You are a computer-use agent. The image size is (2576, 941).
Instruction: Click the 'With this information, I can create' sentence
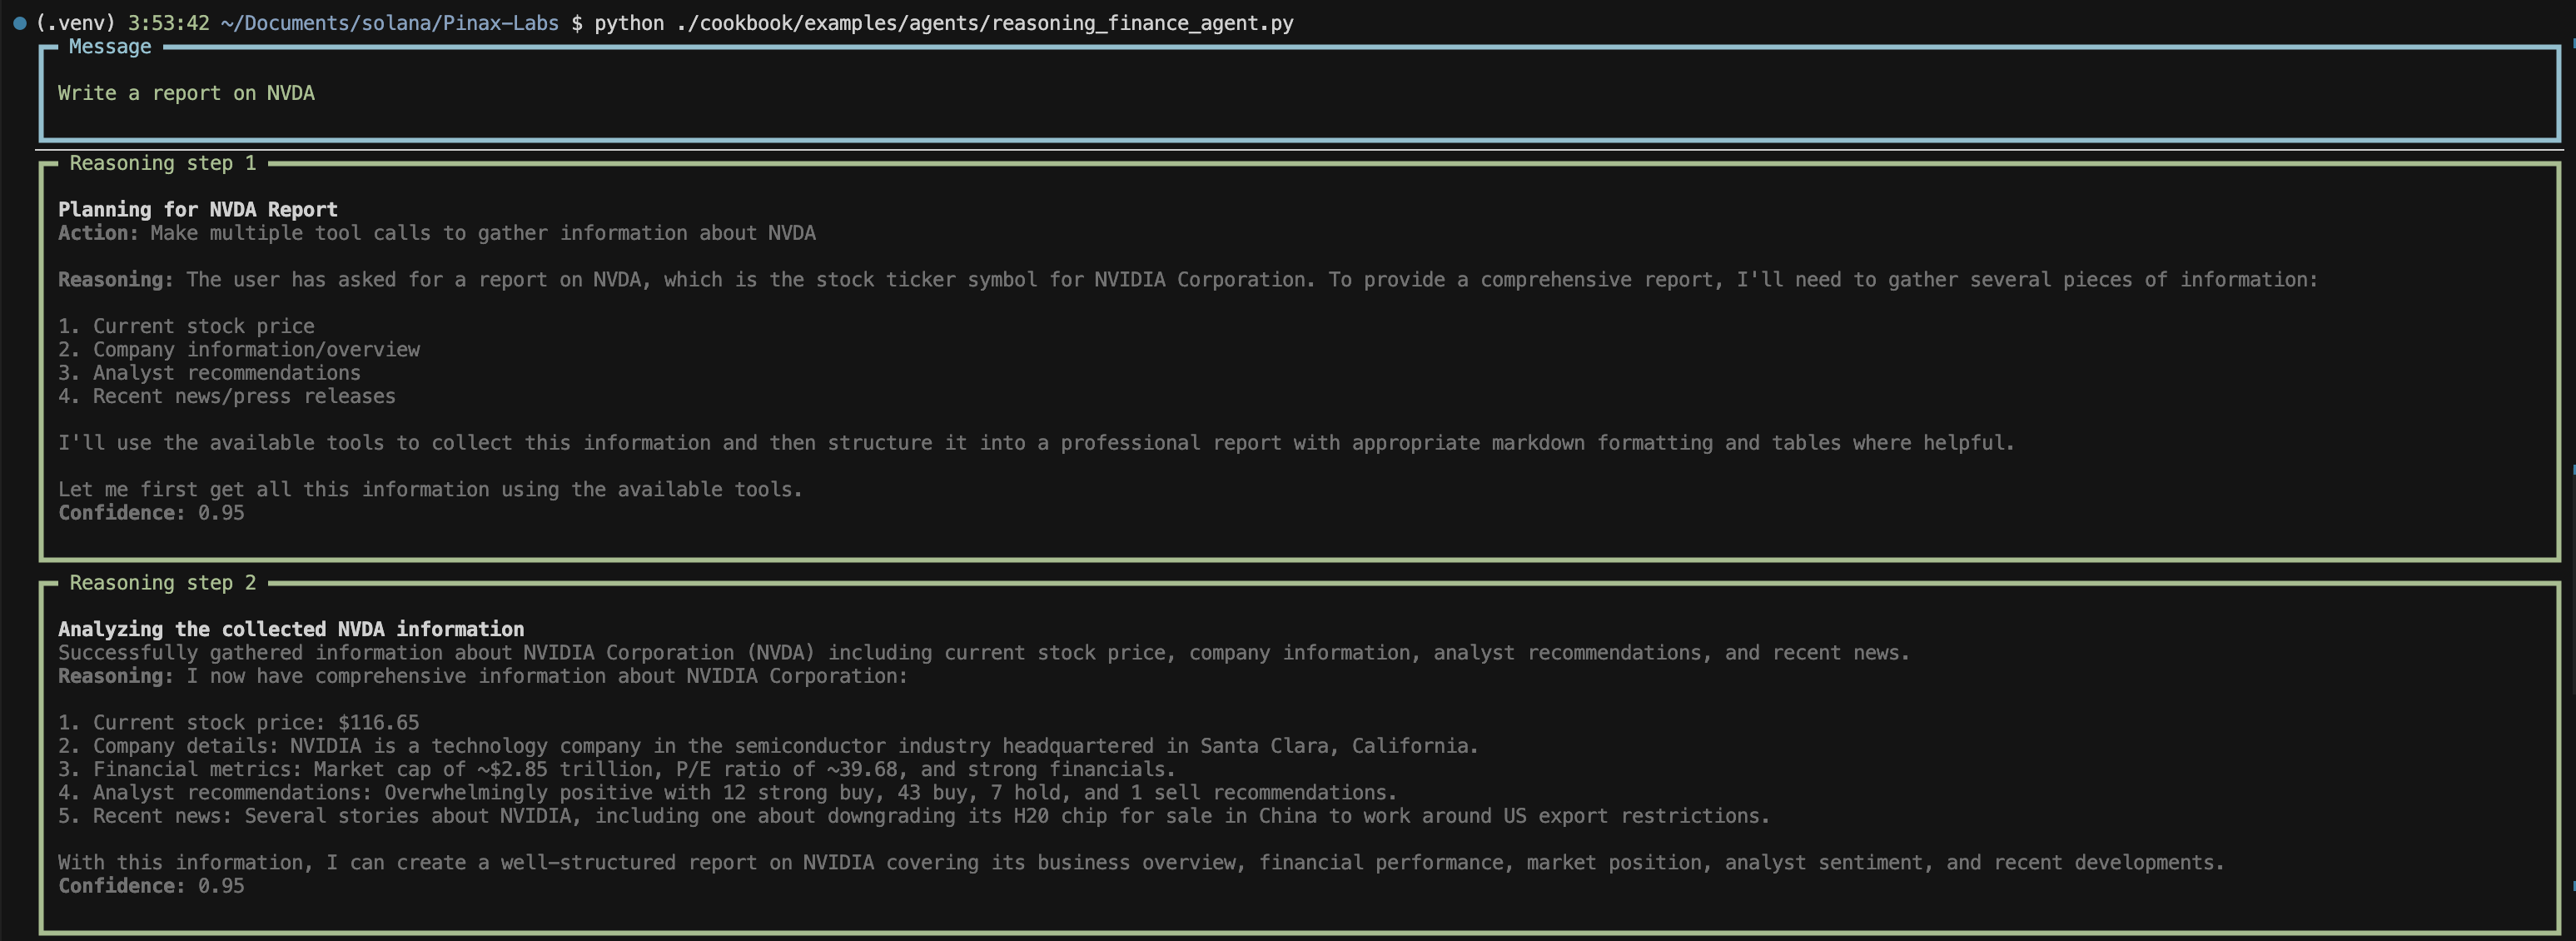1141,863
